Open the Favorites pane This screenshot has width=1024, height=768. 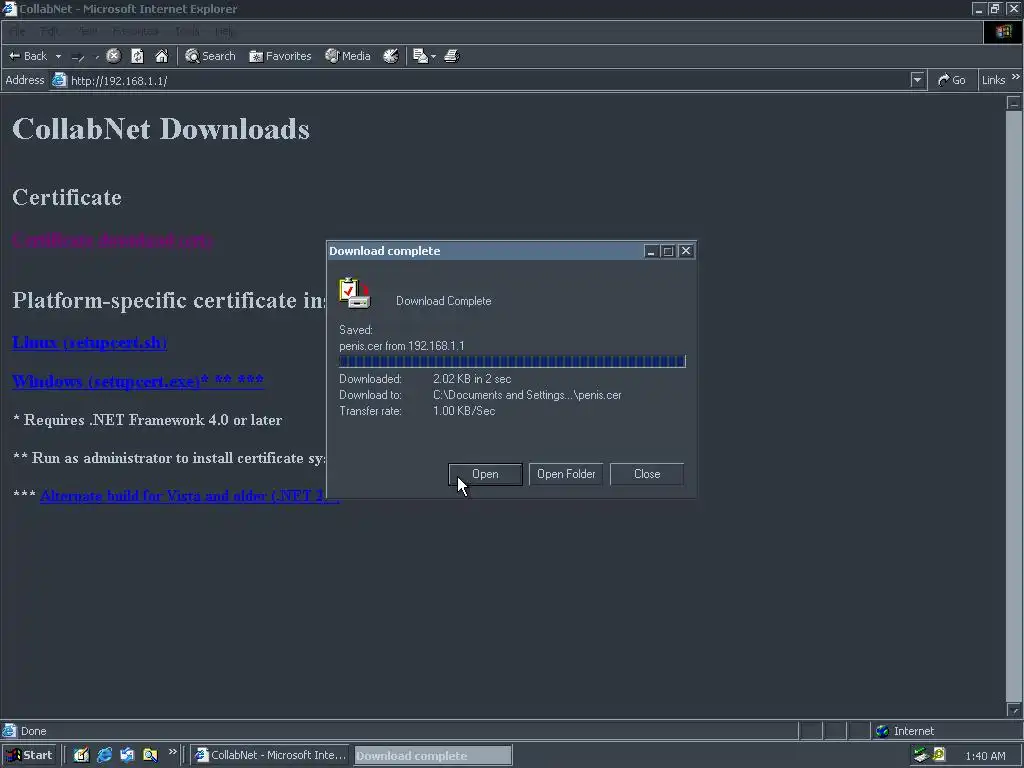(x=280, y=56)
